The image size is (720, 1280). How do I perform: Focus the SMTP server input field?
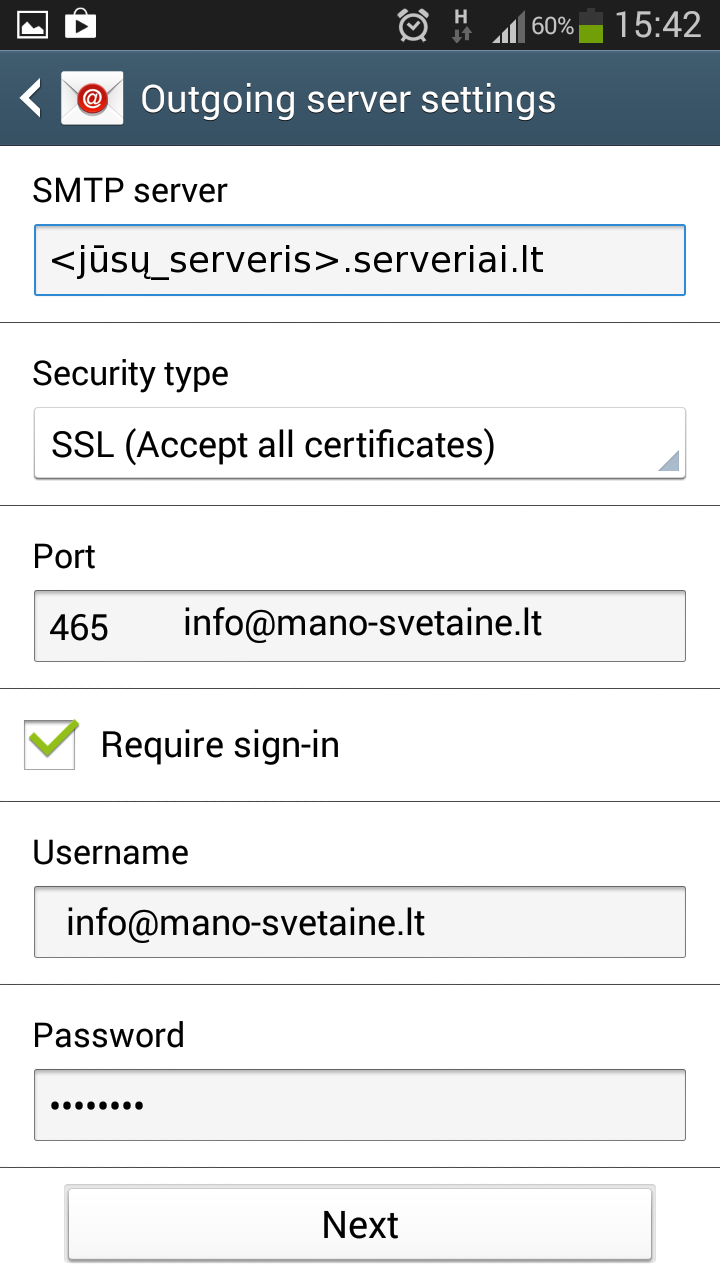click(359, 261)
